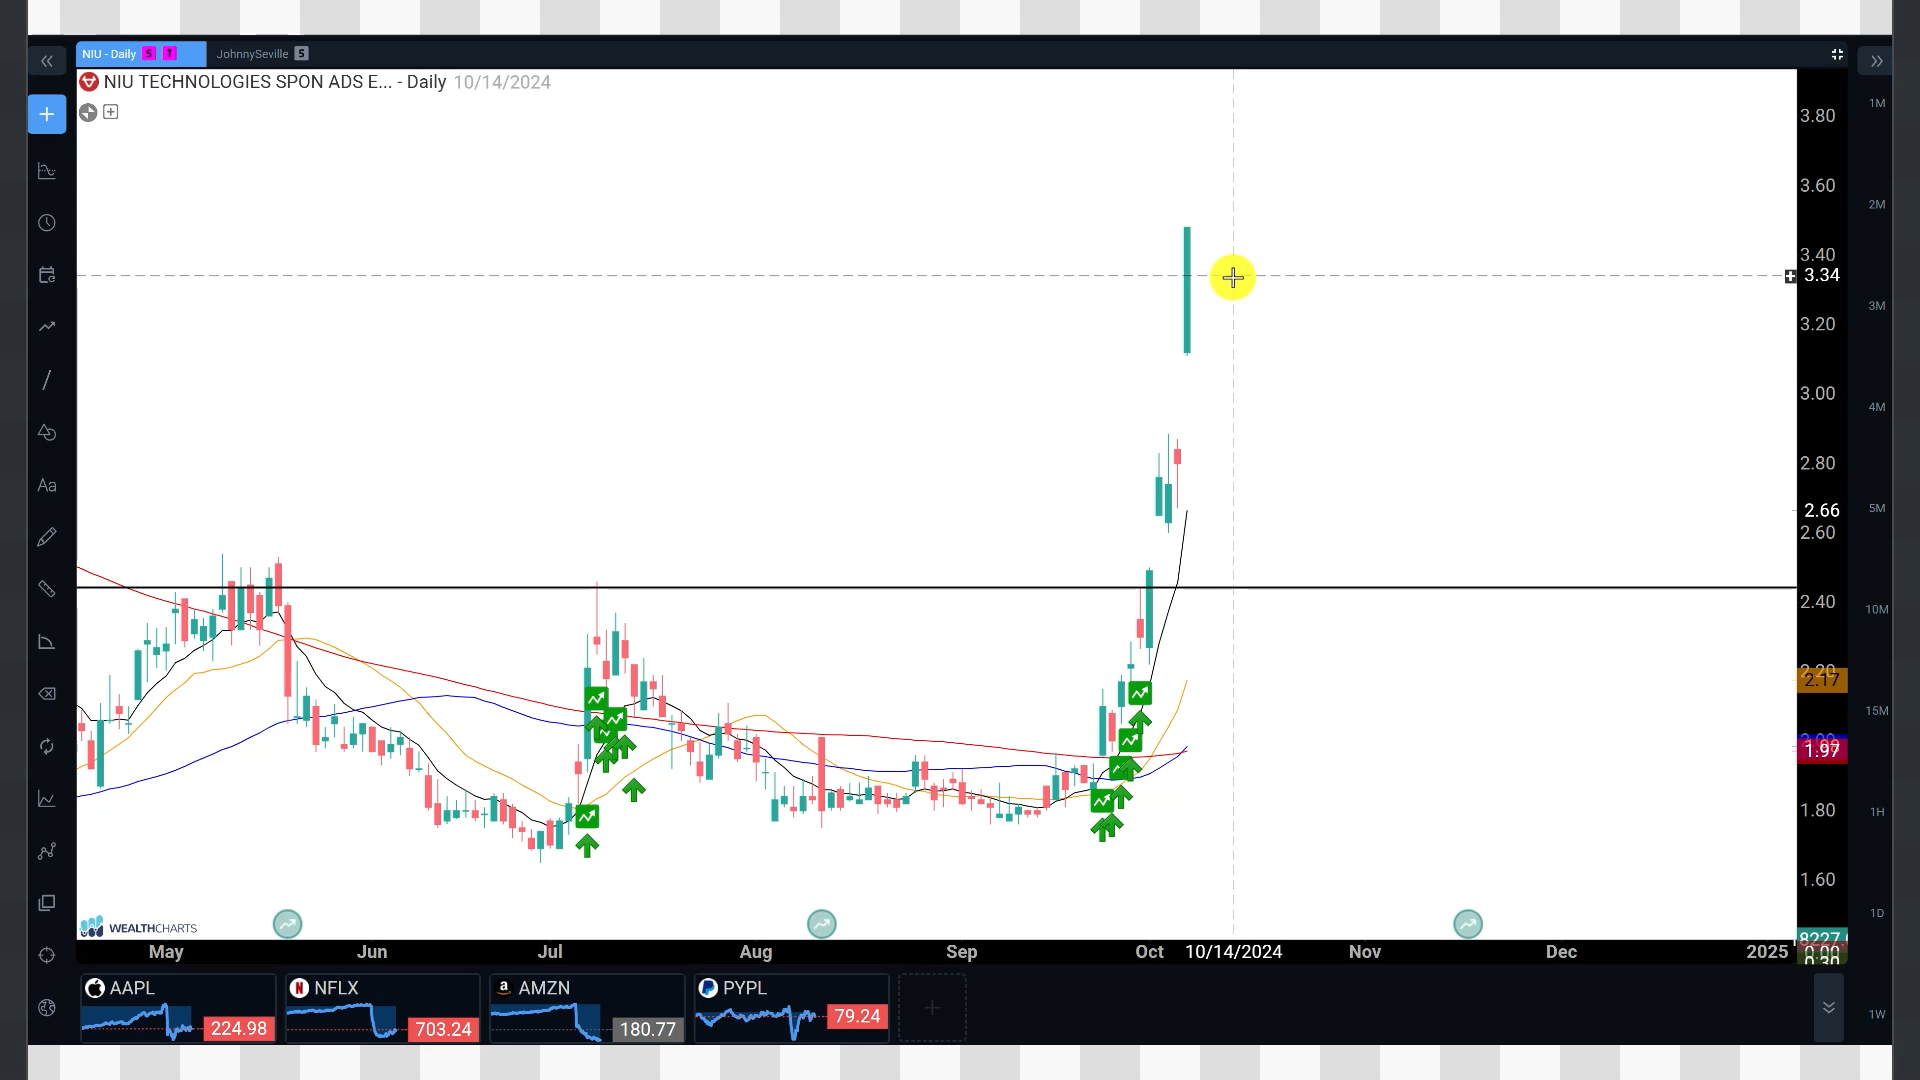Click the duplicate layers icon
Viewport: 1920px width, 1080px height.
coord(47,903)
